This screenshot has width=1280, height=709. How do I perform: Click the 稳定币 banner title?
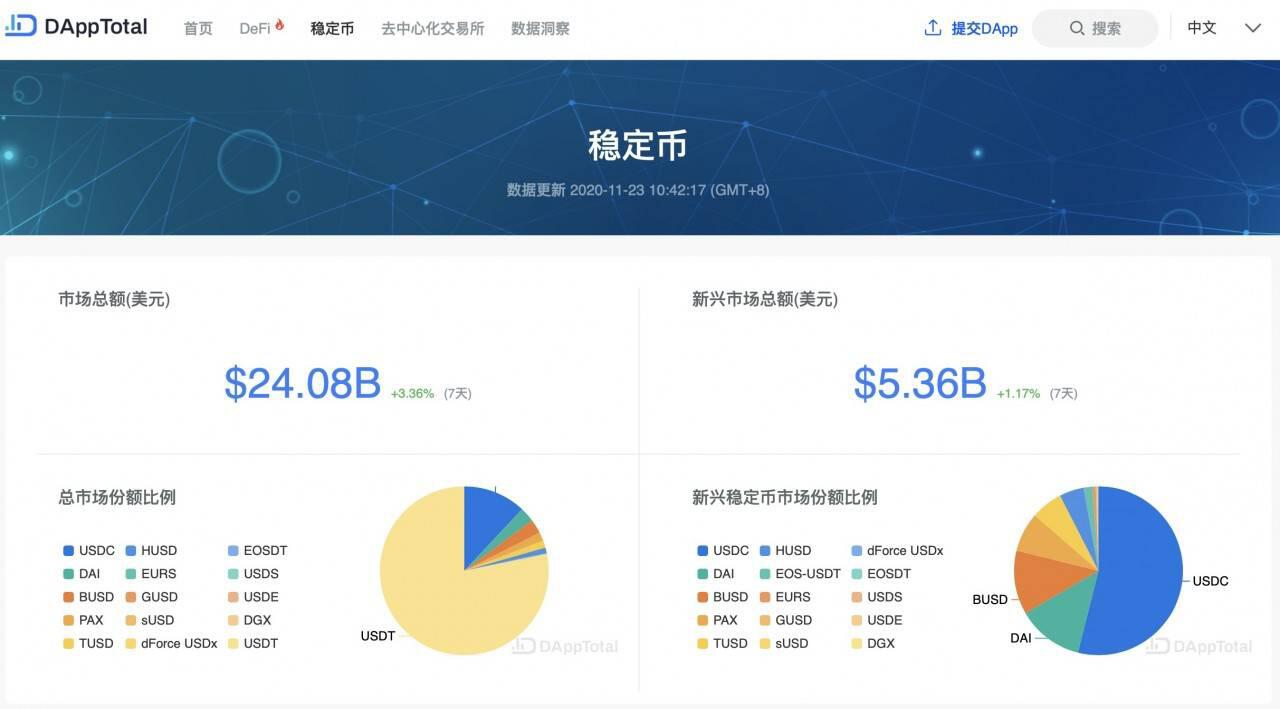pos(638,146)
